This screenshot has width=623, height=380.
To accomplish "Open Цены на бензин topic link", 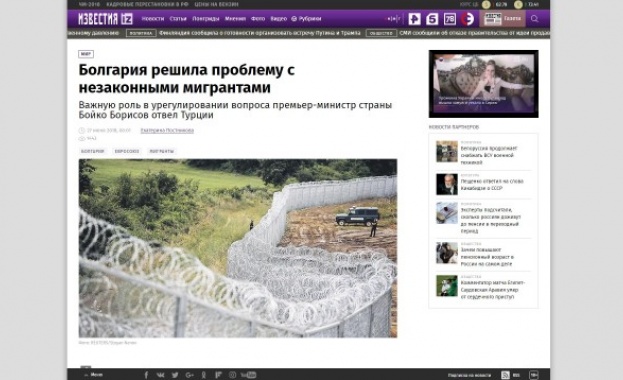I will [x=217, y=4].
